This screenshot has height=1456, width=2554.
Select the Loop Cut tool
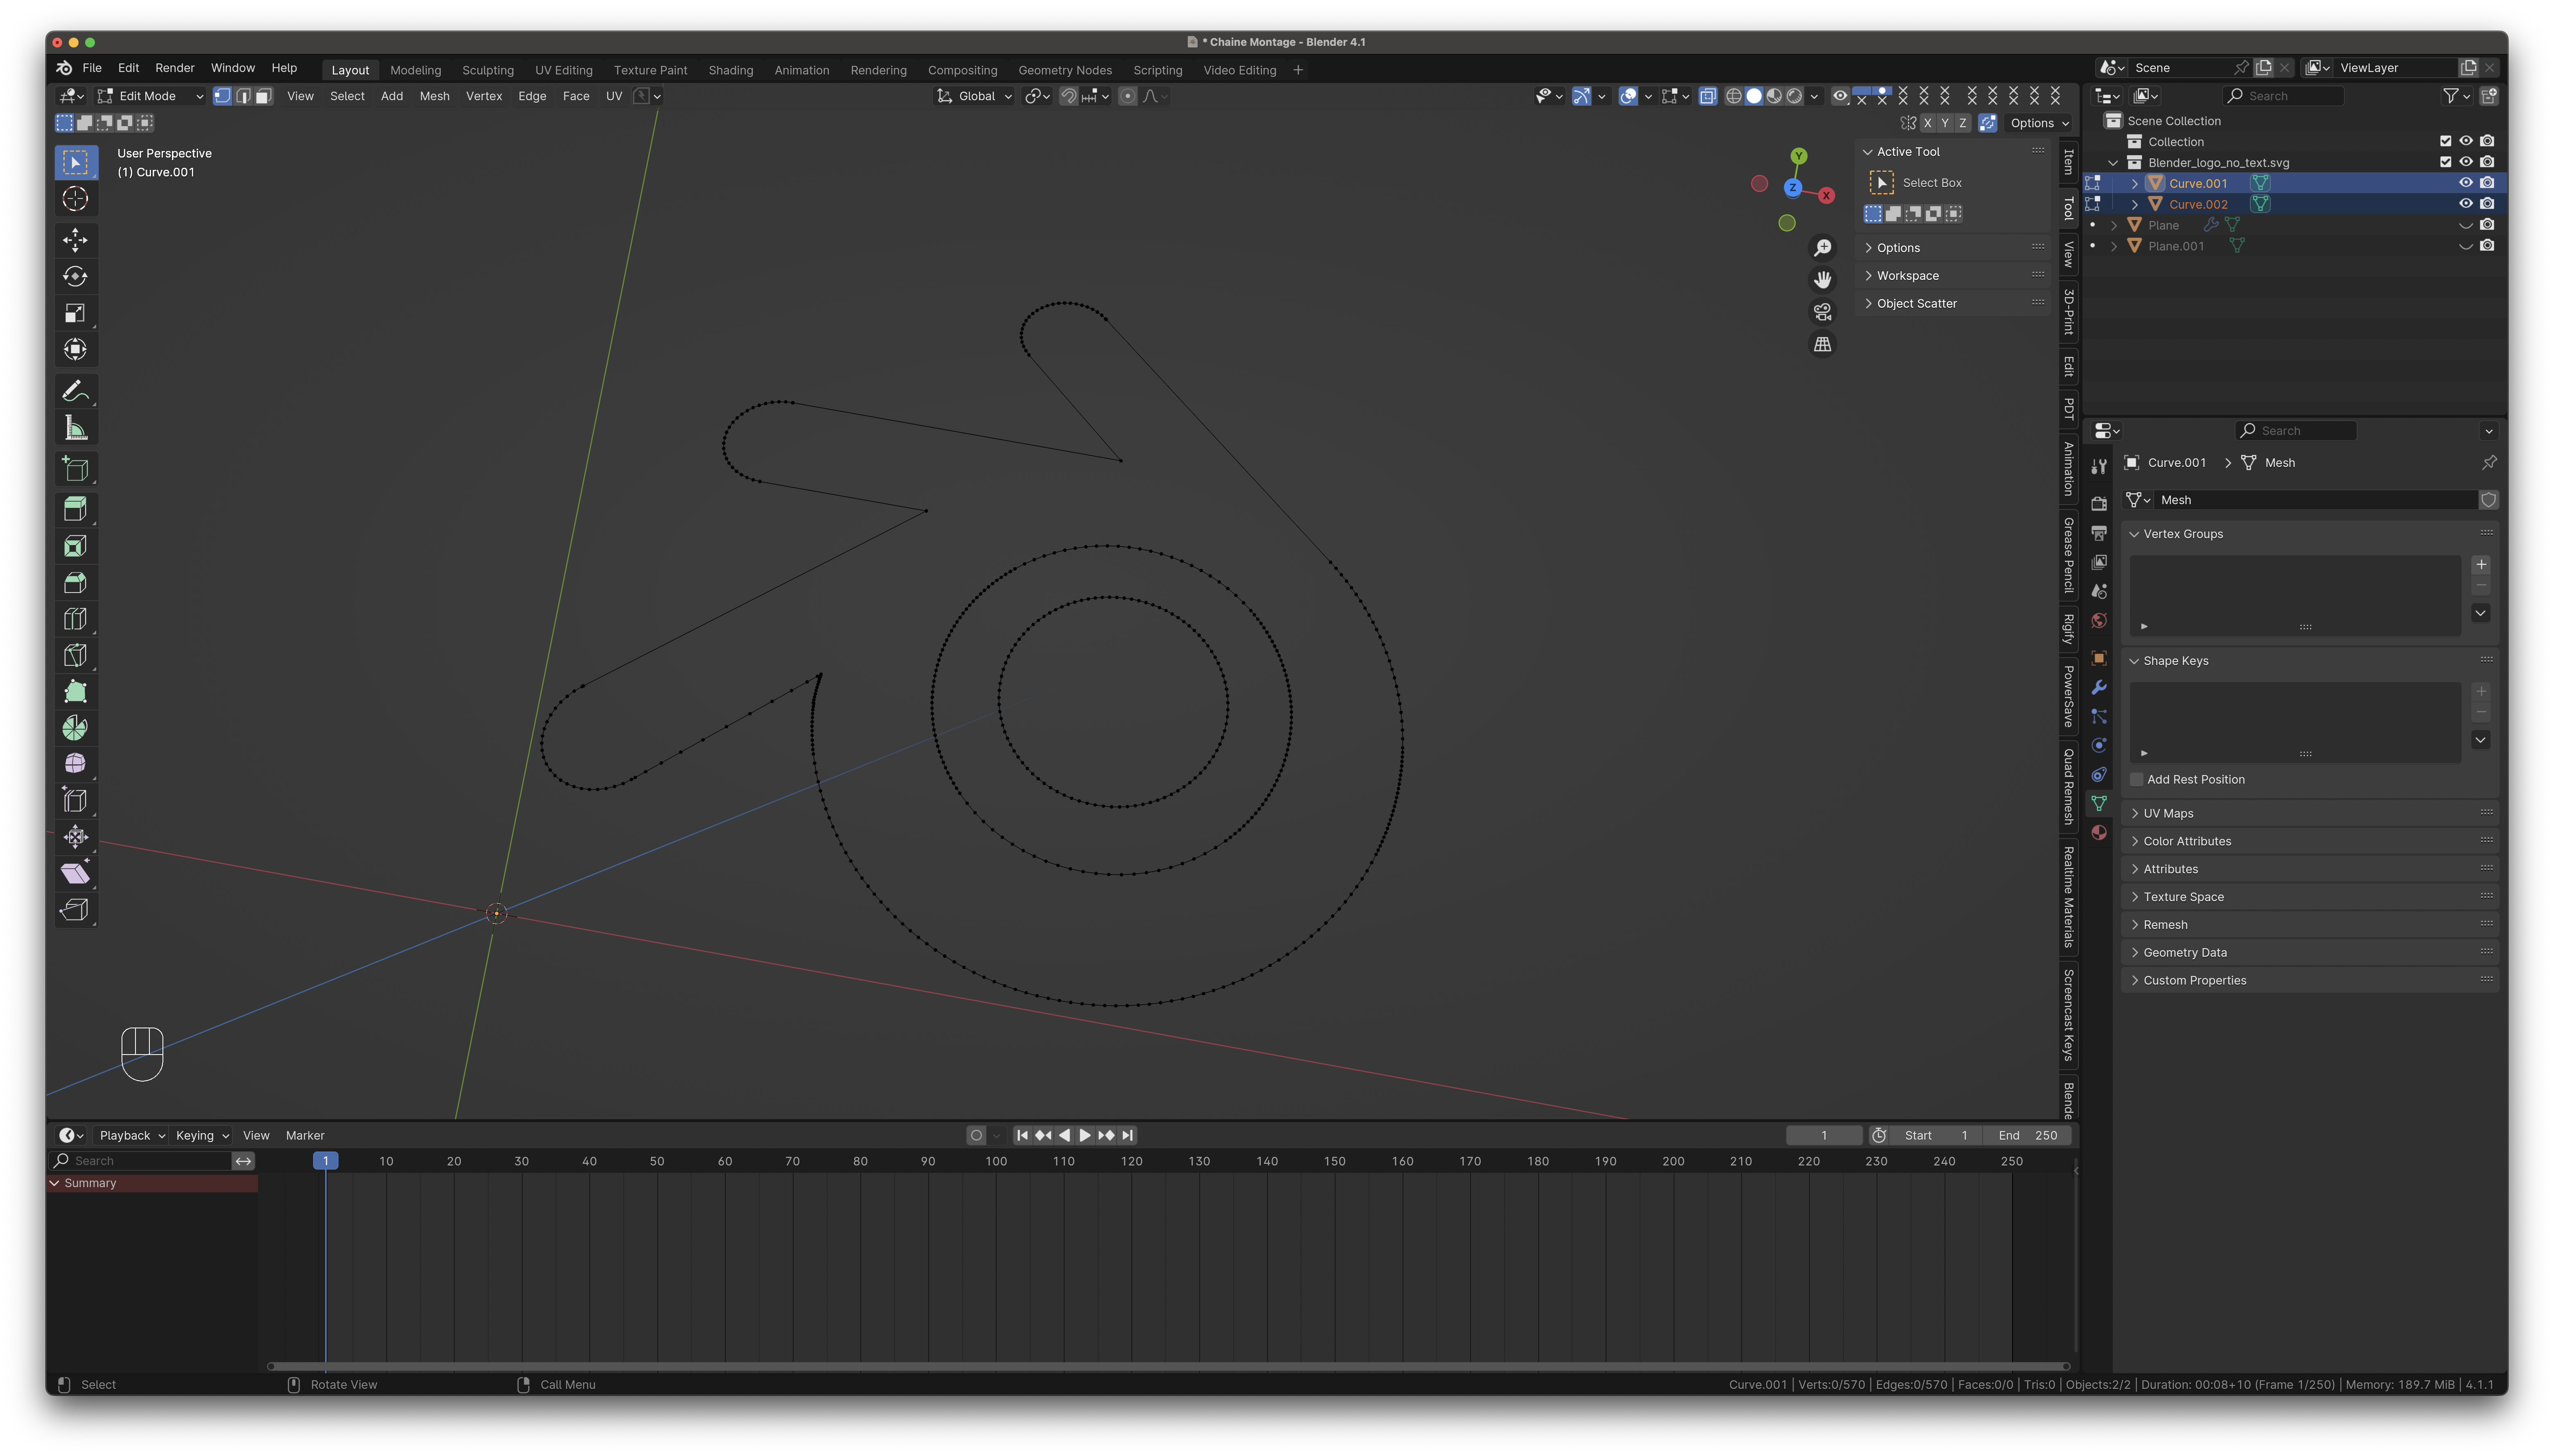point(75,619)
